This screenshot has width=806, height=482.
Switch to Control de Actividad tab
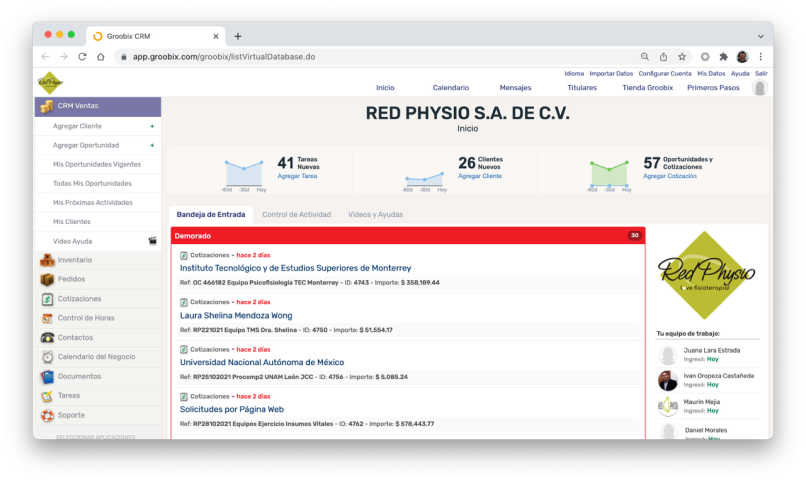297,215
